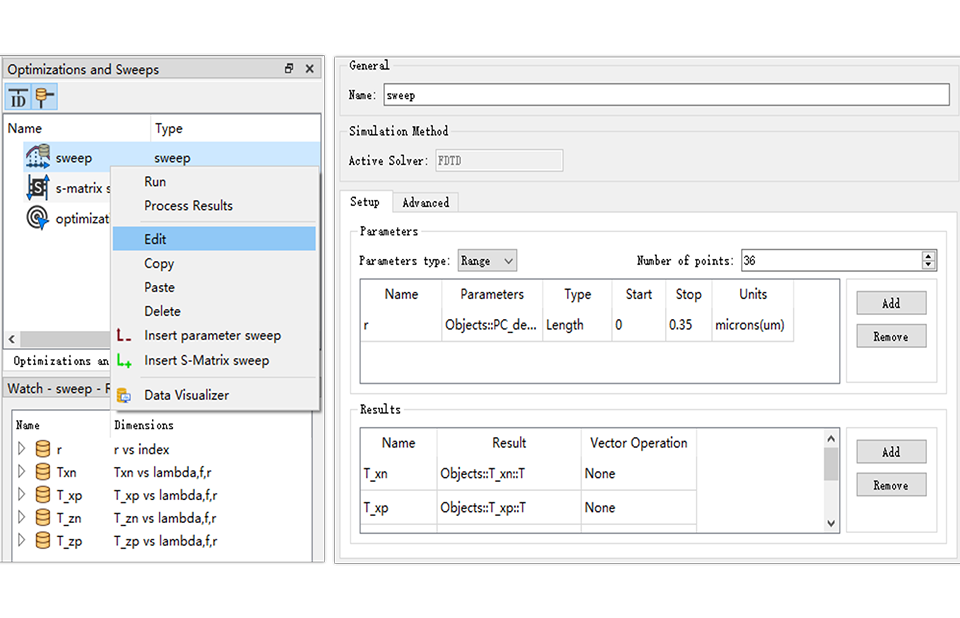Image resolution: width=960 pixels, height=618 pixels.
Task: Undock the Optimizations and Sweeps panel
Action: (289, 69)
